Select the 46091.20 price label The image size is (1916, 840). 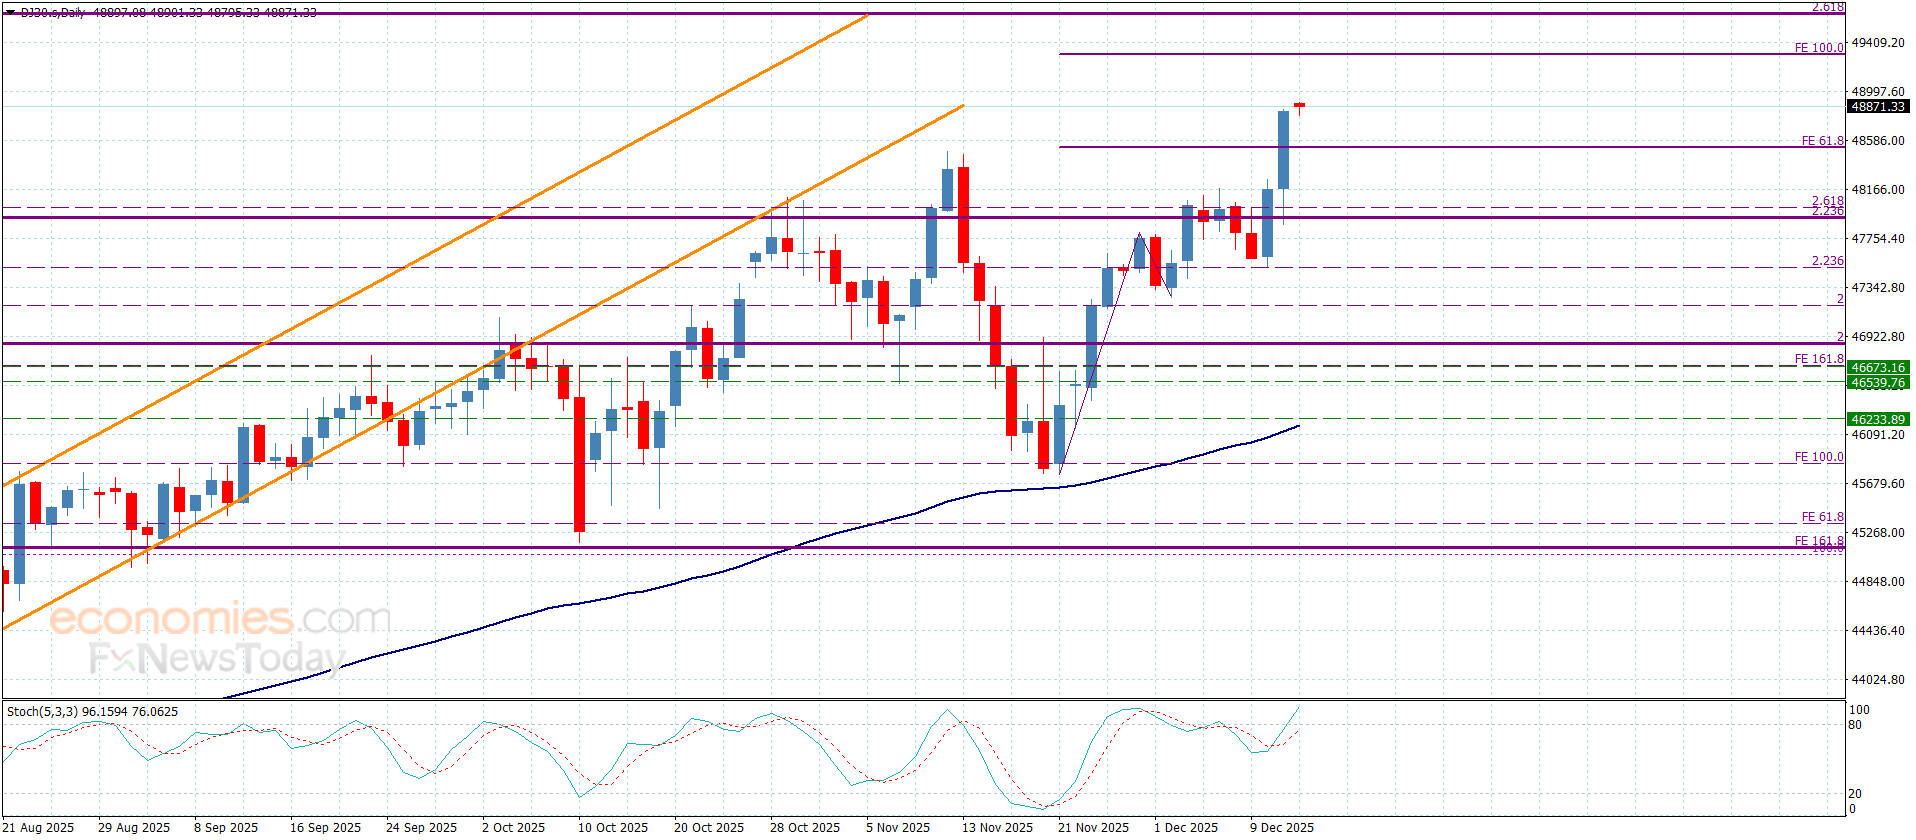pyautogui.click(x=1878, y=435)
